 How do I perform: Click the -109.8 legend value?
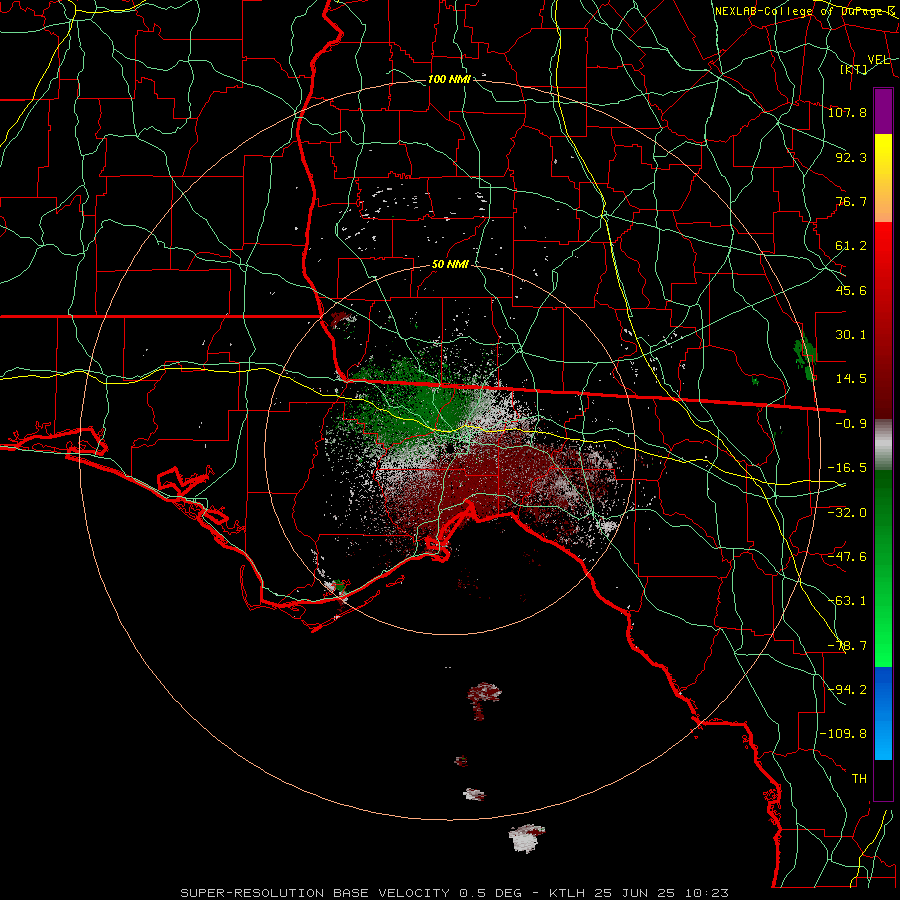(x=843, y=734)
